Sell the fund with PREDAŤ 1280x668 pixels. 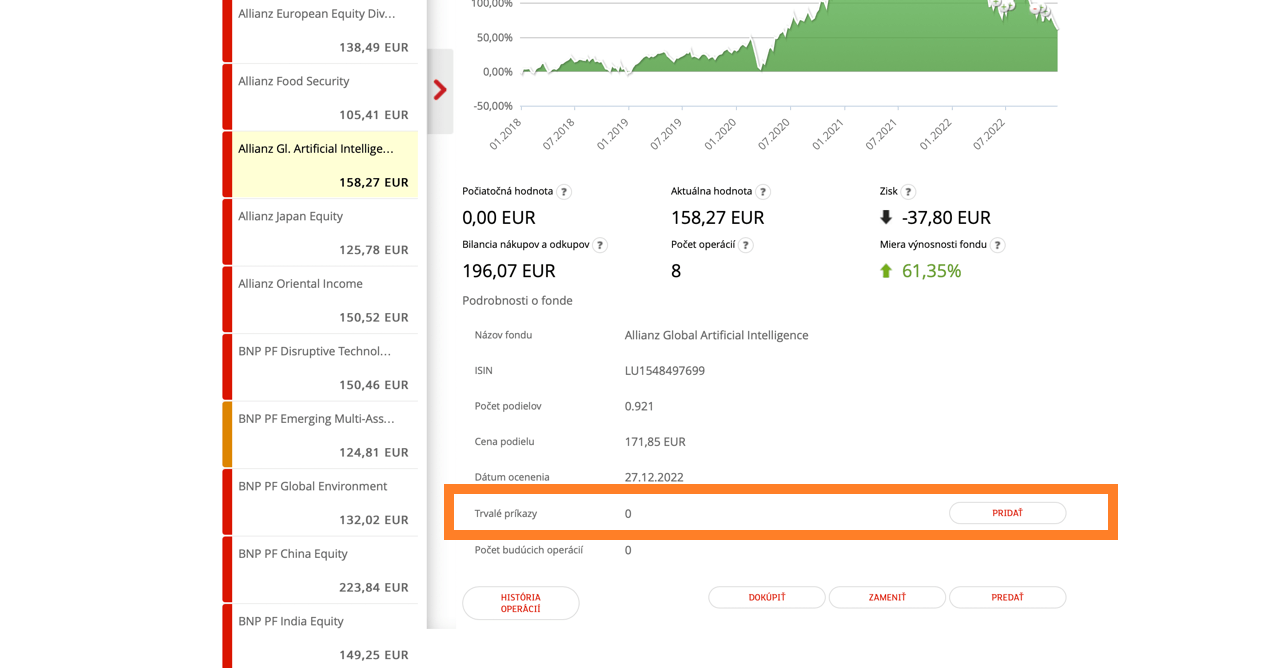(1007, 597)
